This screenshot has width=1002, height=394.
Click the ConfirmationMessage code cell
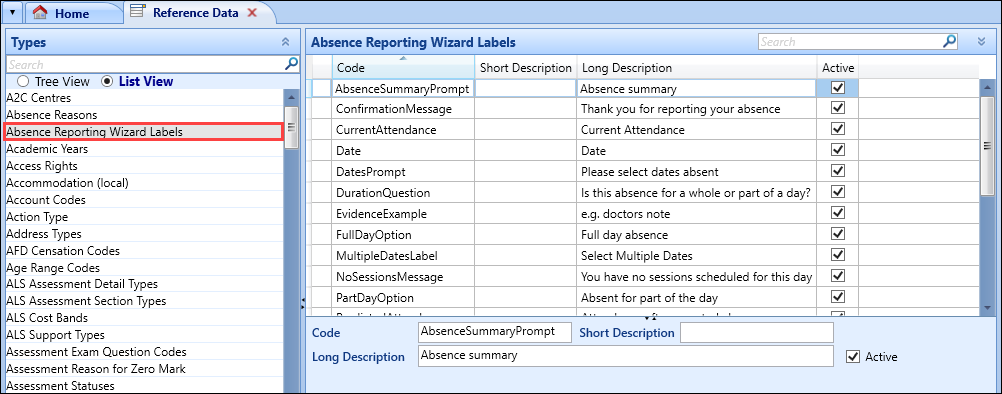(x=403, y=109)
